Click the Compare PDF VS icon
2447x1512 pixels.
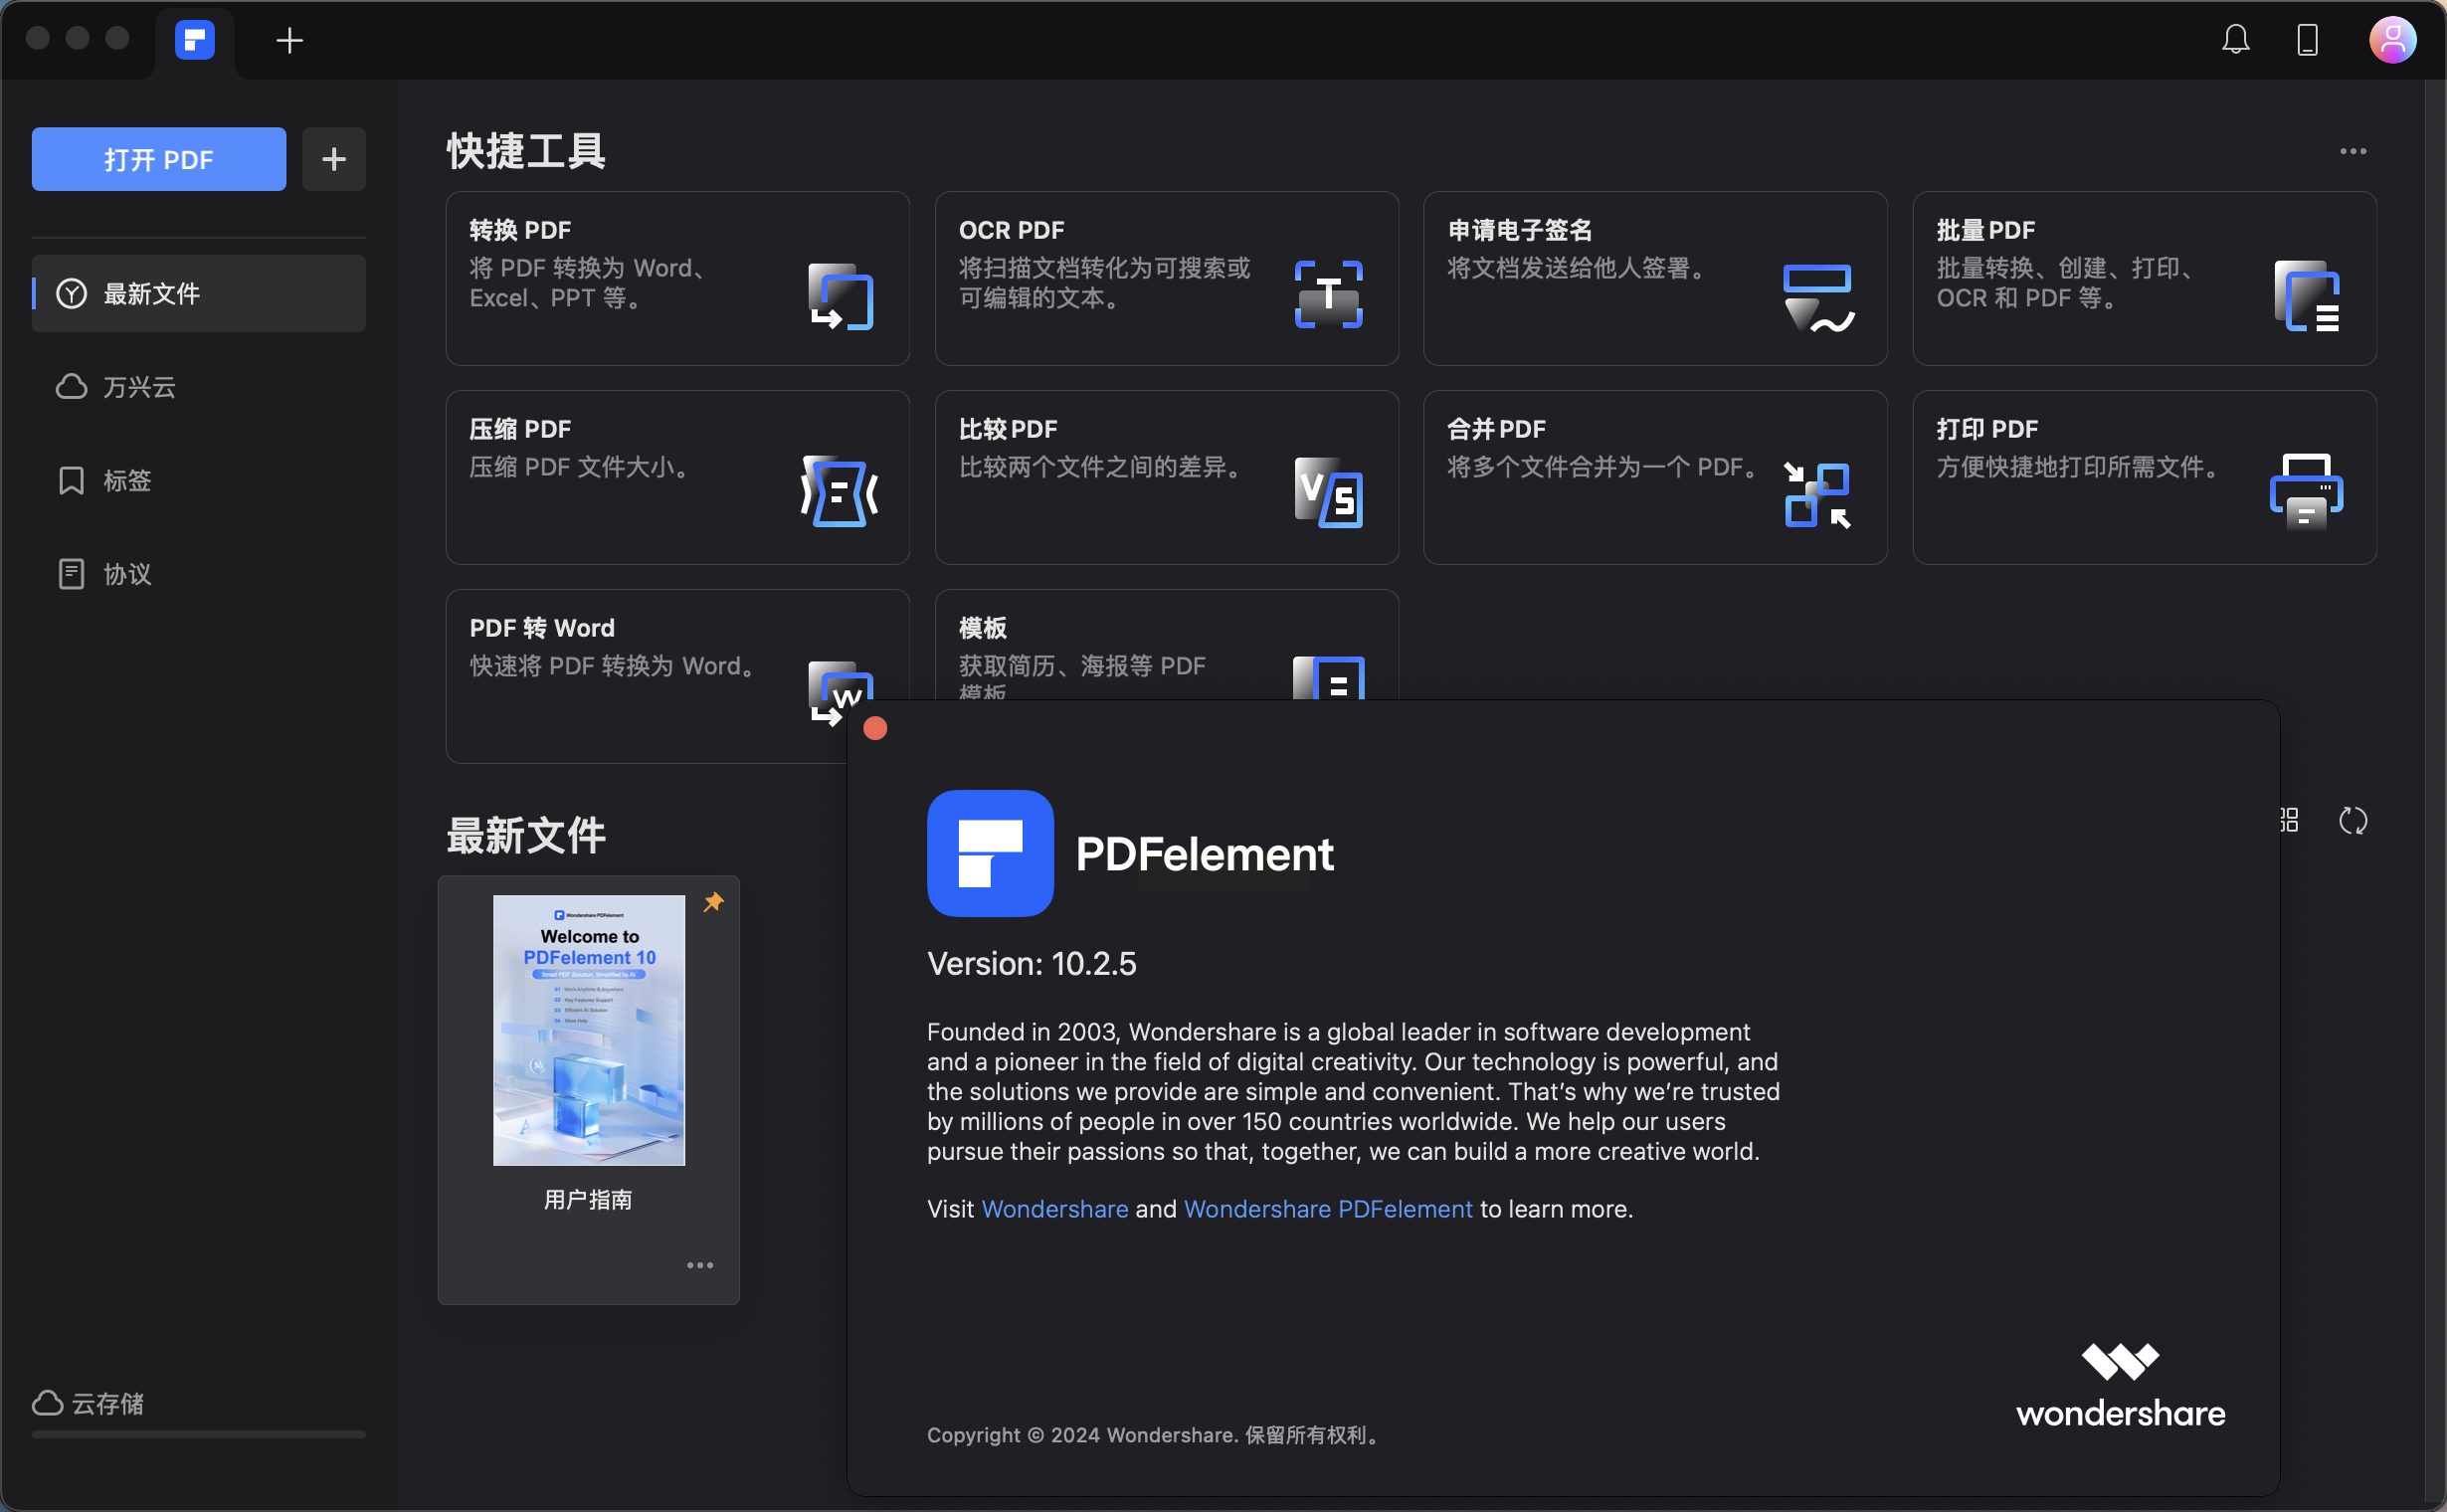click(x=1328, y=491)
